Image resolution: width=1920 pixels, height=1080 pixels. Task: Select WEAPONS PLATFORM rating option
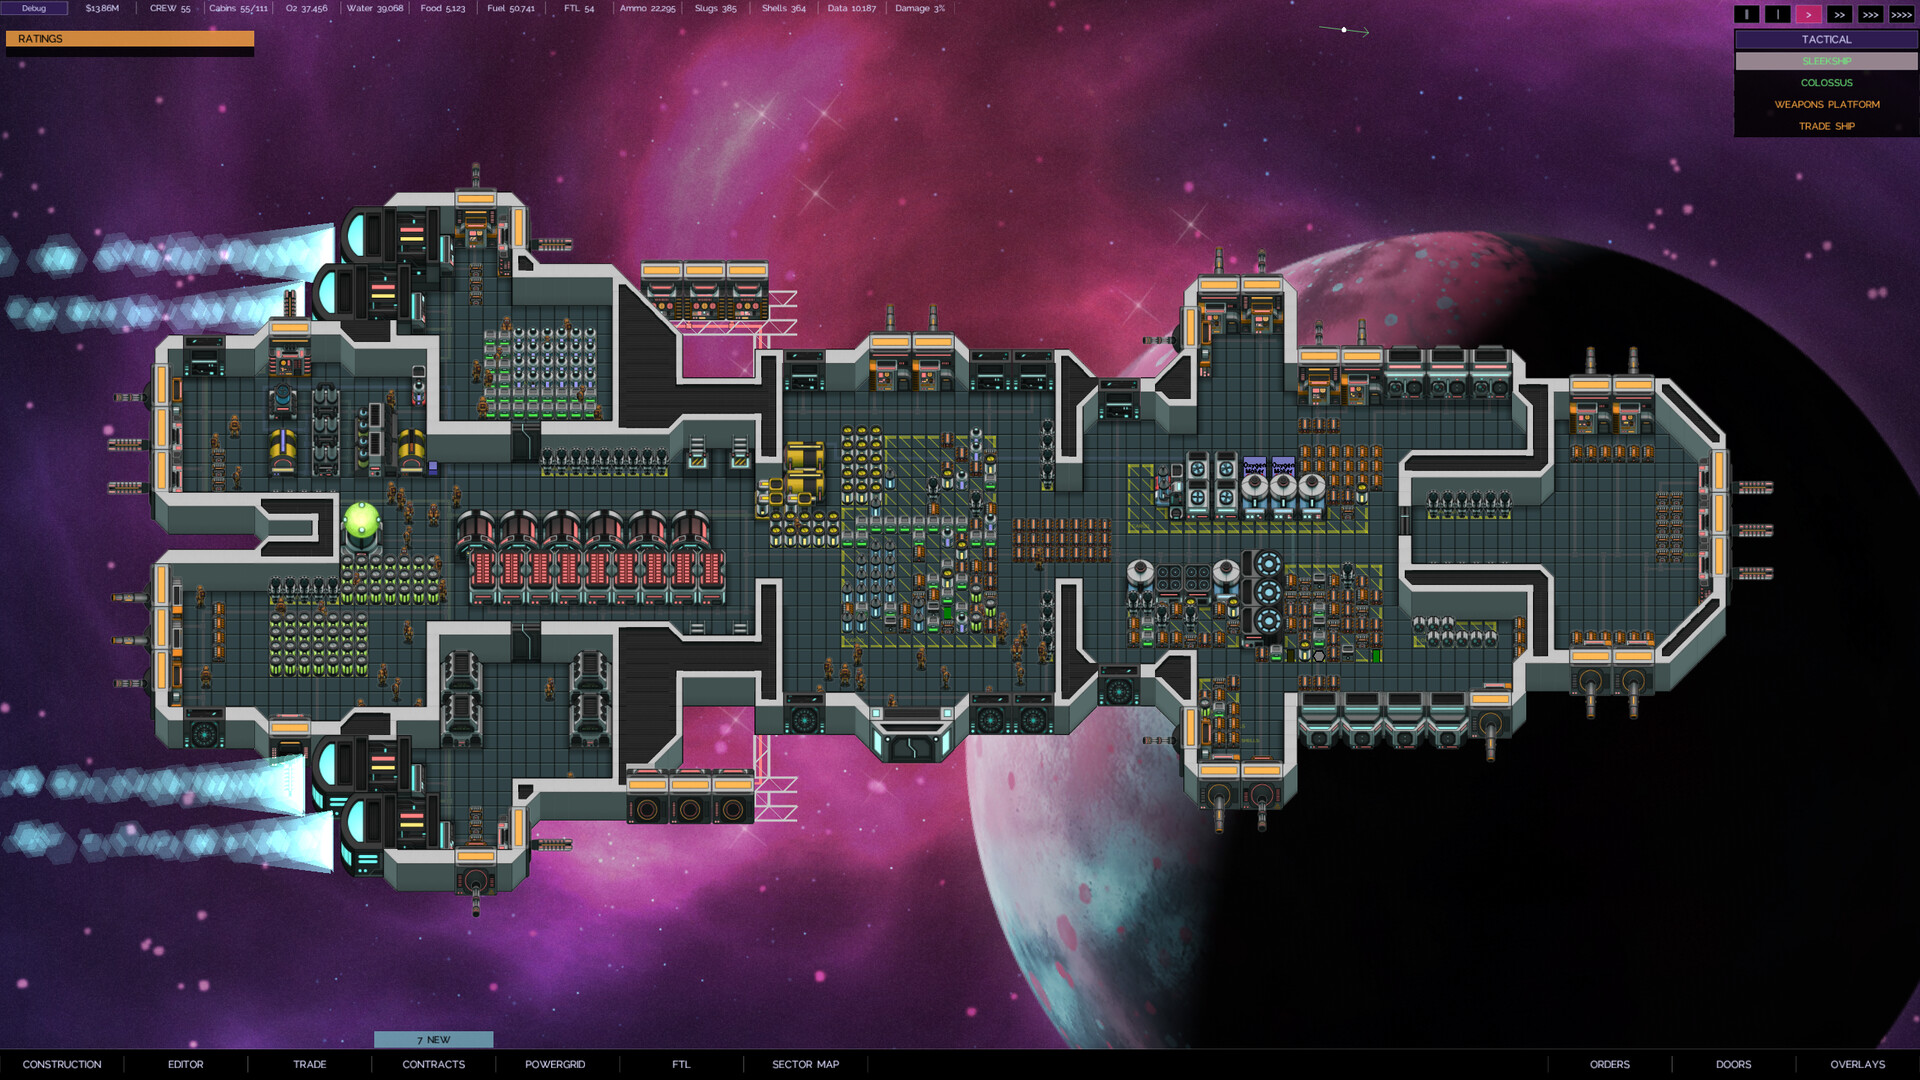tap(1825, 104)
